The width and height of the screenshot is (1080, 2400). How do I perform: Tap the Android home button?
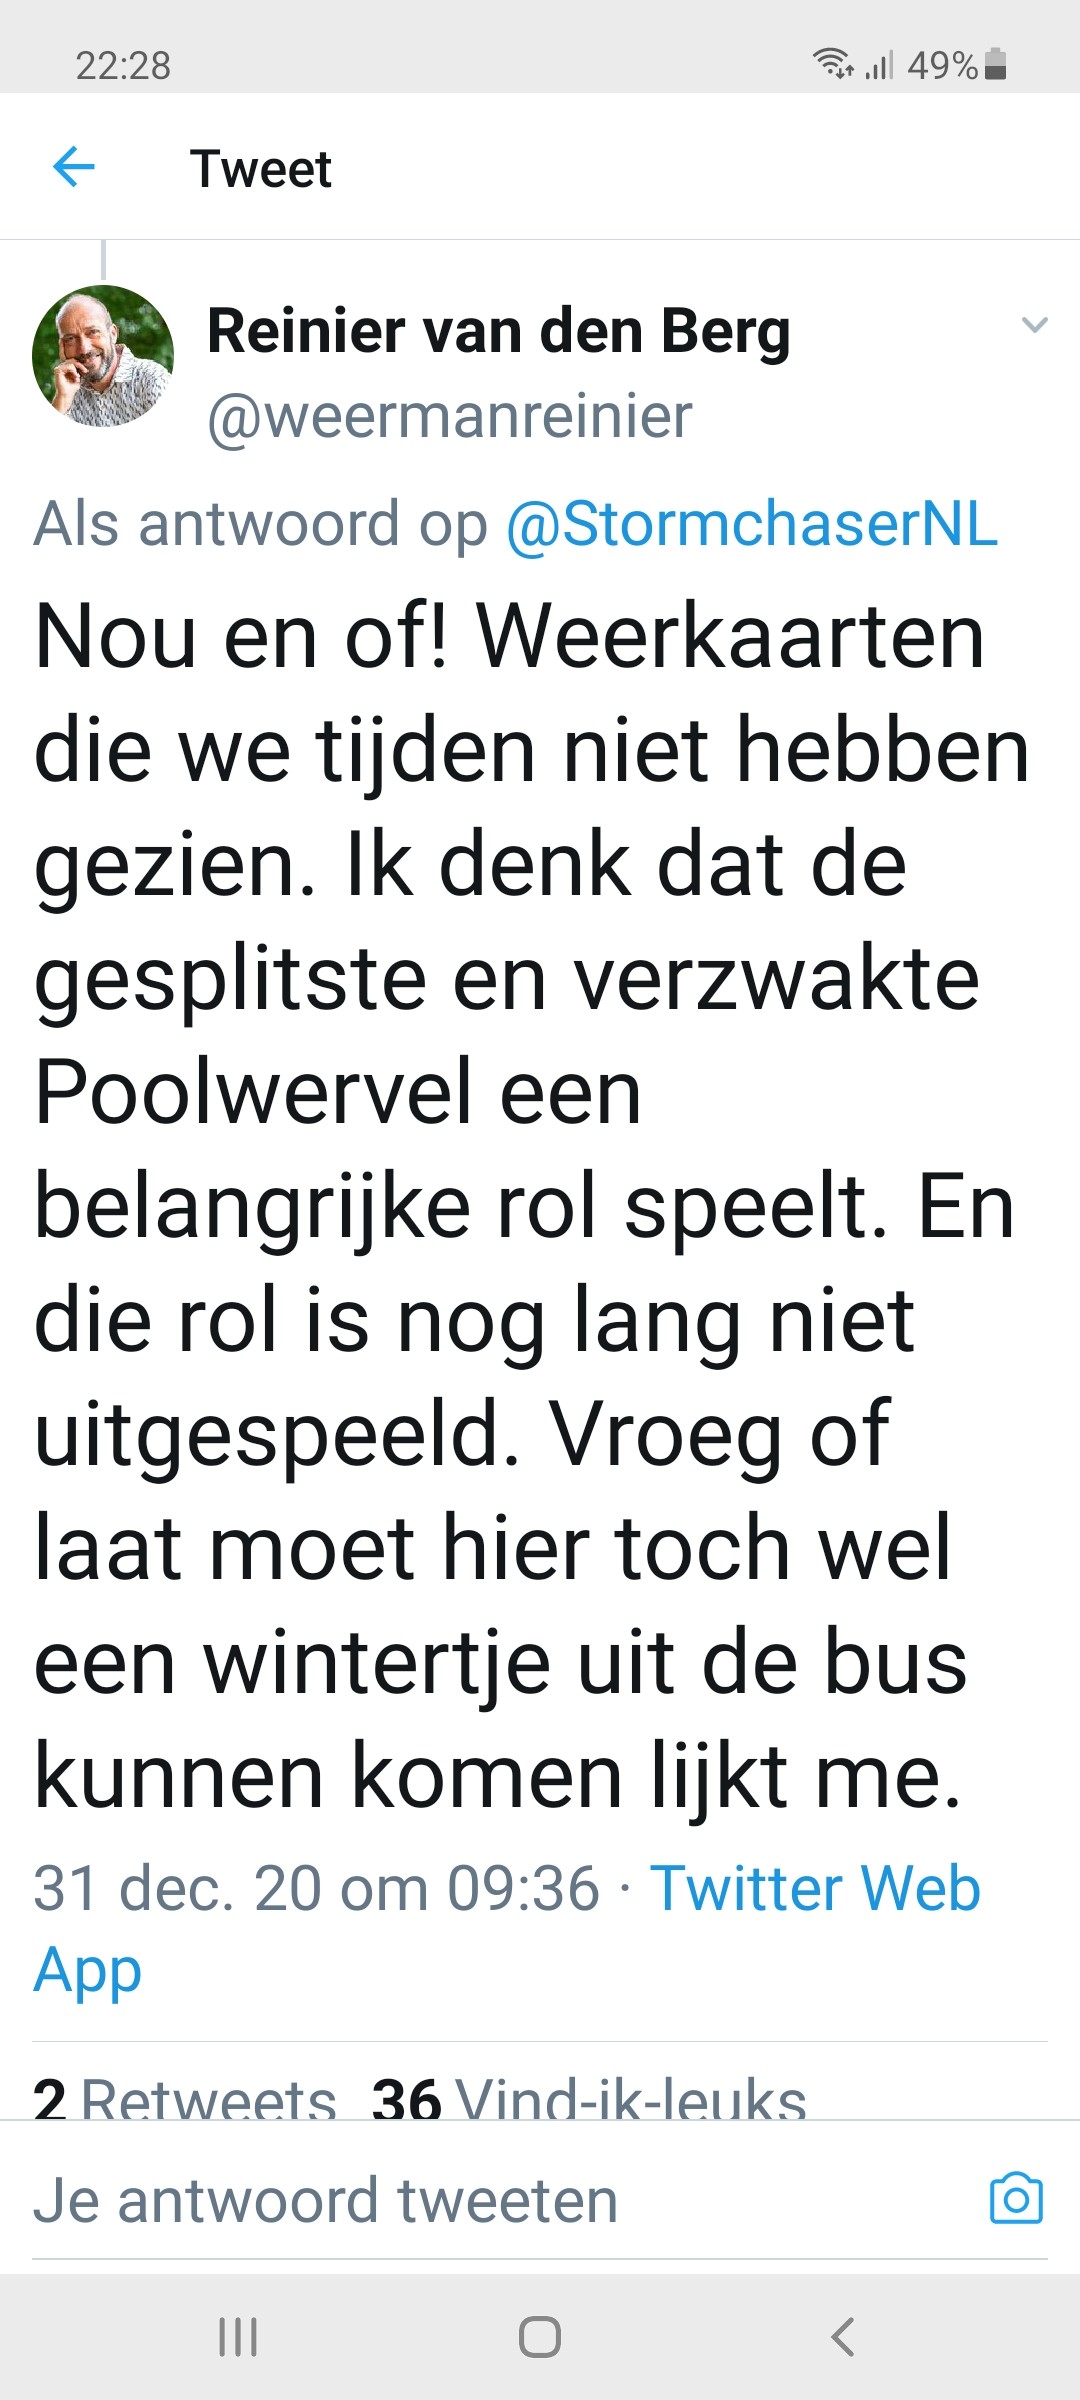tap(540, 2337)
